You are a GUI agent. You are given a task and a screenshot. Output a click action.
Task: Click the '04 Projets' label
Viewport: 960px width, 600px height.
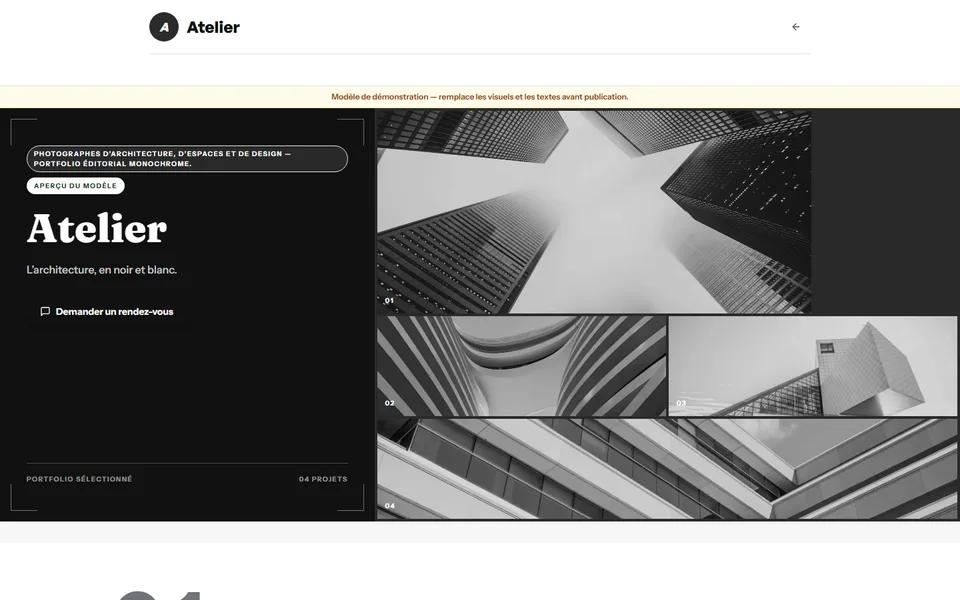323,479
